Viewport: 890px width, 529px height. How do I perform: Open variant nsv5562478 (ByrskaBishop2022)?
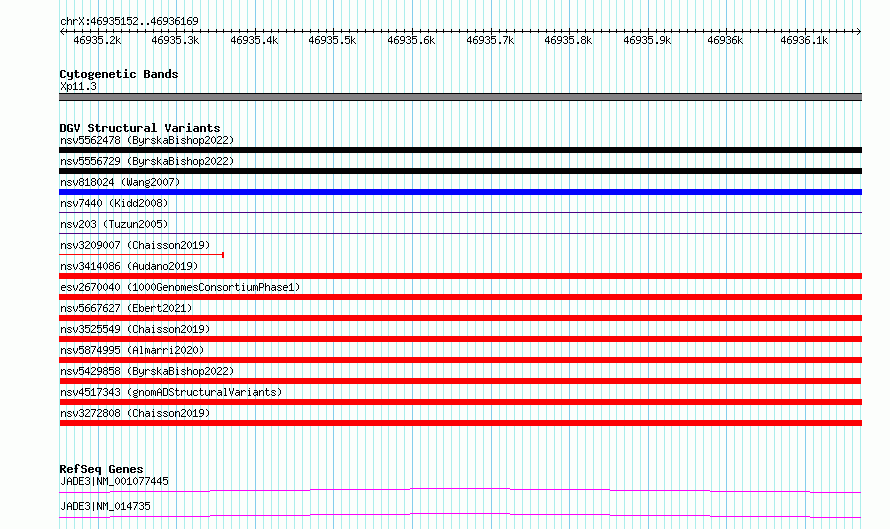click(147, 140)
